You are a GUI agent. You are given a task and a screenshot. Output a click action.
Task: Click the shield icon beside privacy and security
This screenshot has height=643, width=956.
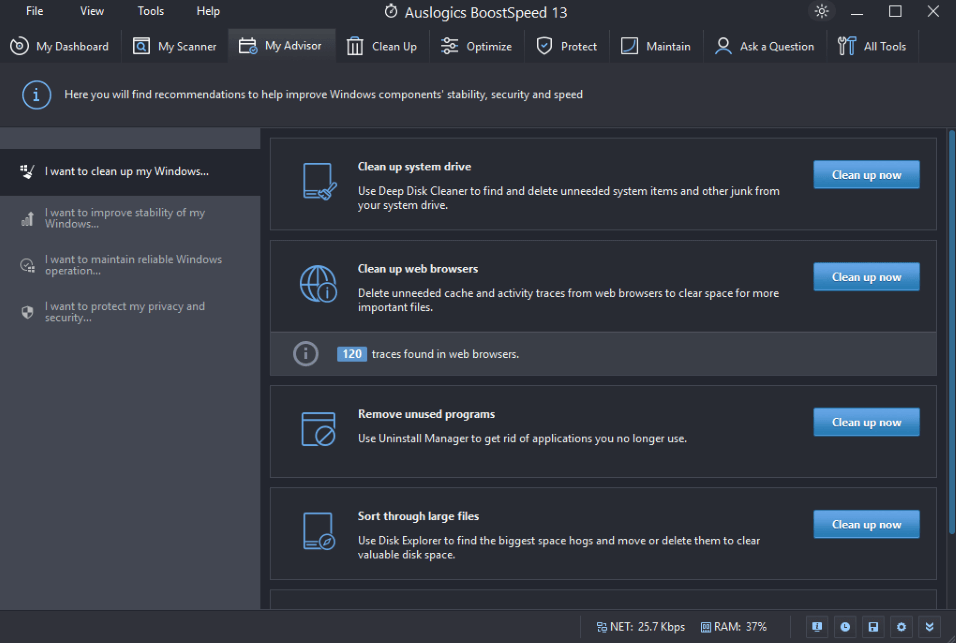pos(27,313)
